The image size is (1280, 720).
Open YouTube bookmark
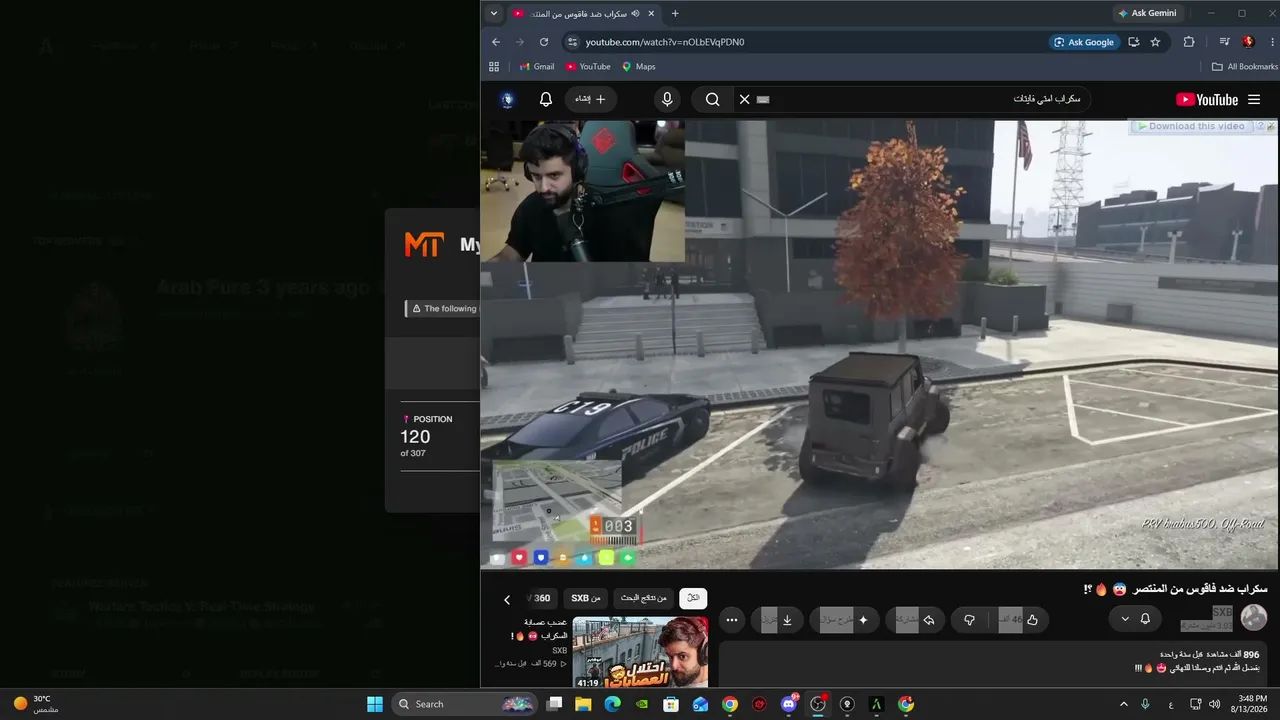pos(588,67)
